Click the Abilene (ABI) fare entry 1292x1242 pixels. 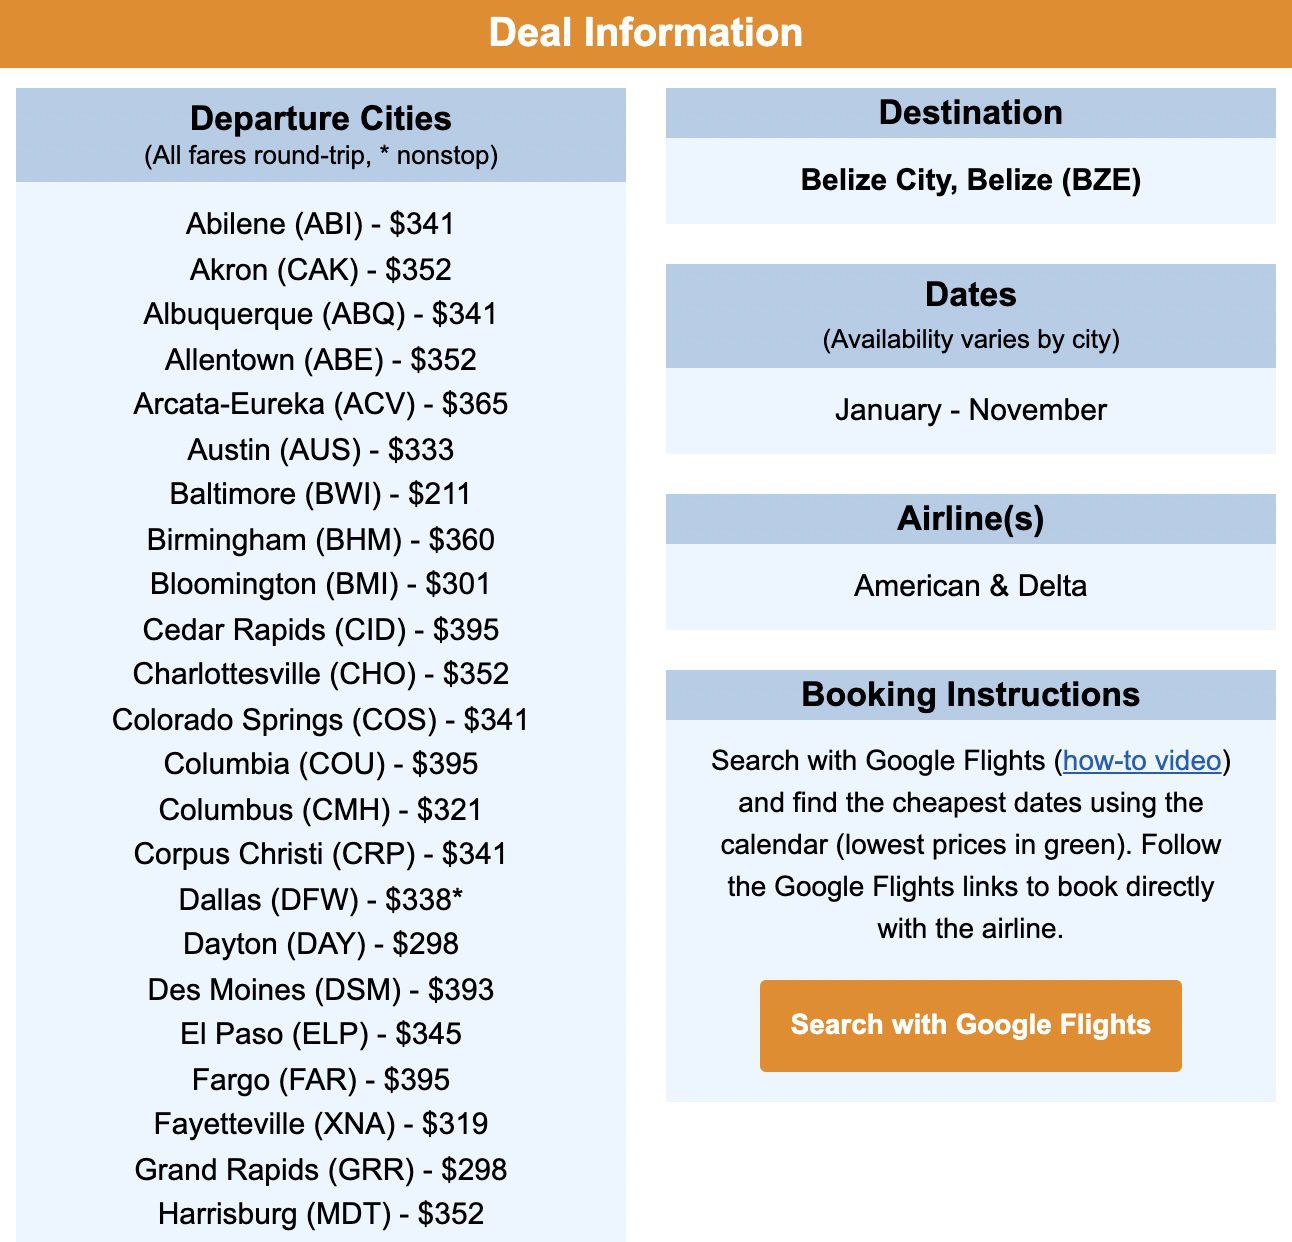tap(321, 224)
